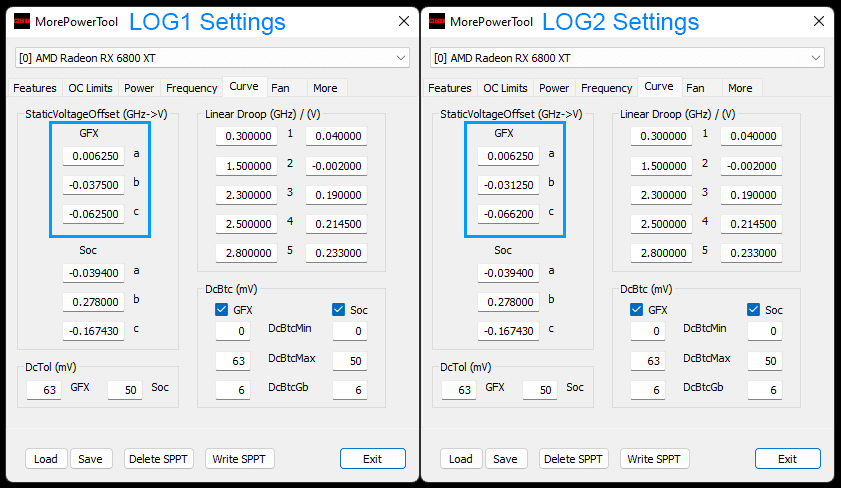Click GFX DcBtcMax field 63 in LOG1
Screen dimensions: 841x488
(x=233, y=361)
